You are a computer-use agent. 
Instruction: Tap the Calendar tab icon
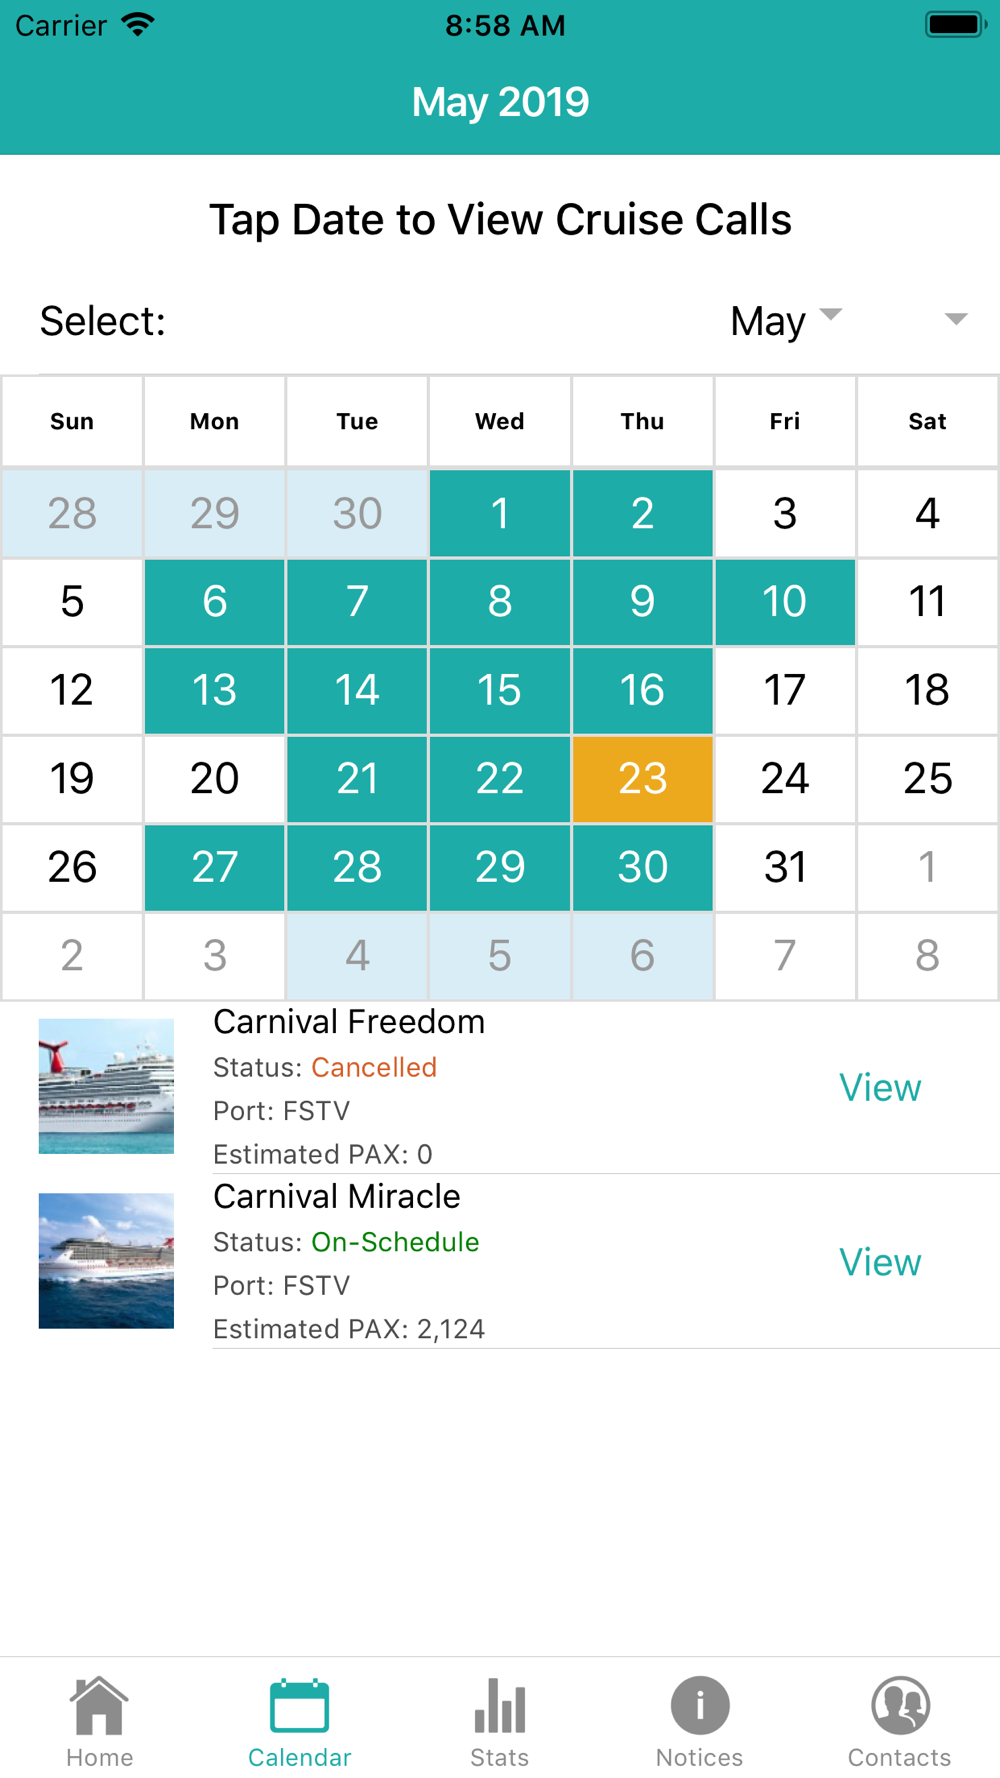click(x=299, y=1706)
